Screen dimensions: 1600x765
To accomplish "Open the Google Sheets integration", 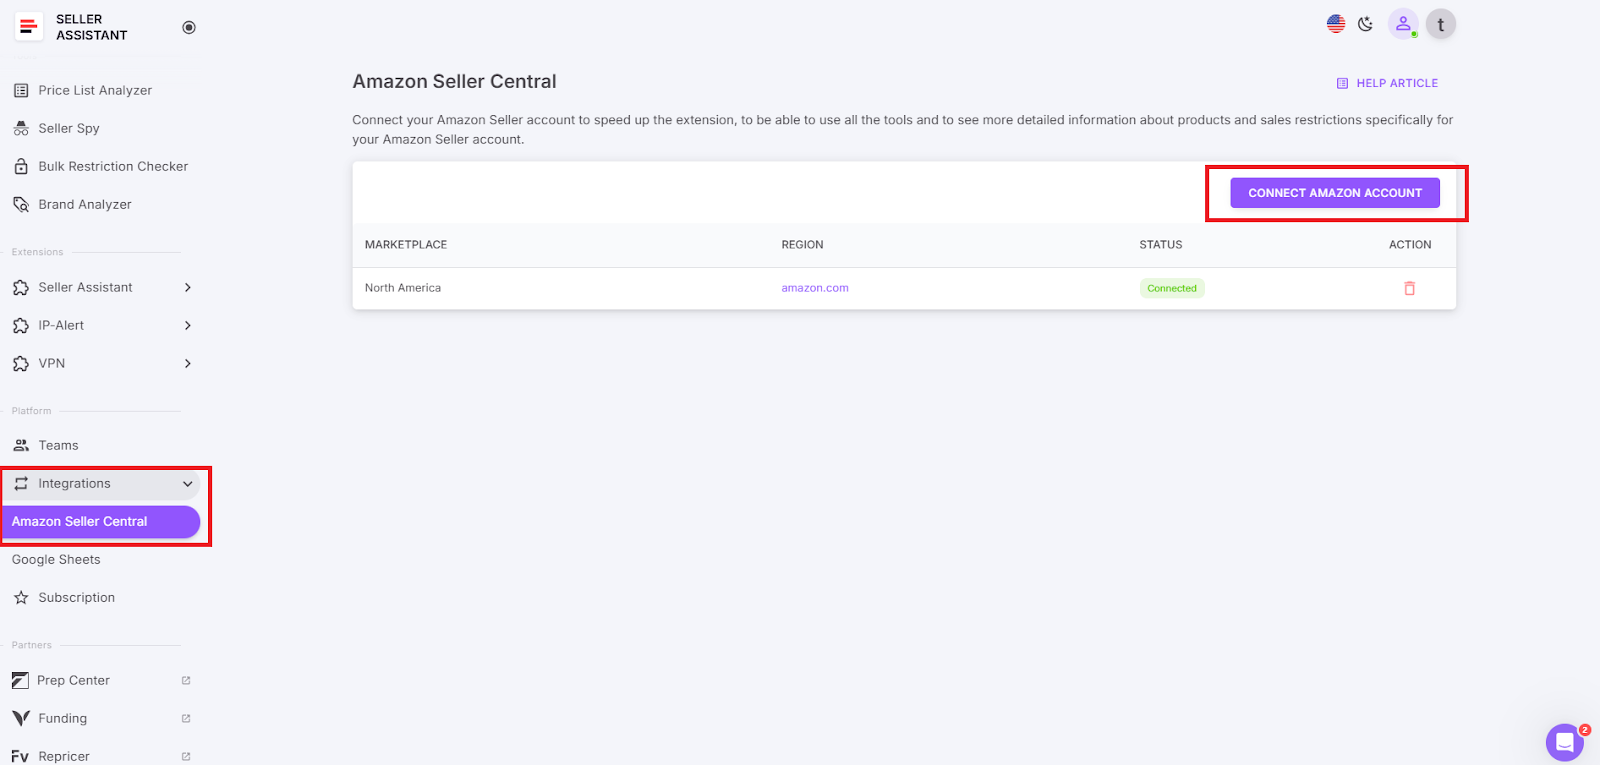I will pyautogui.click(x=56, y=559).
